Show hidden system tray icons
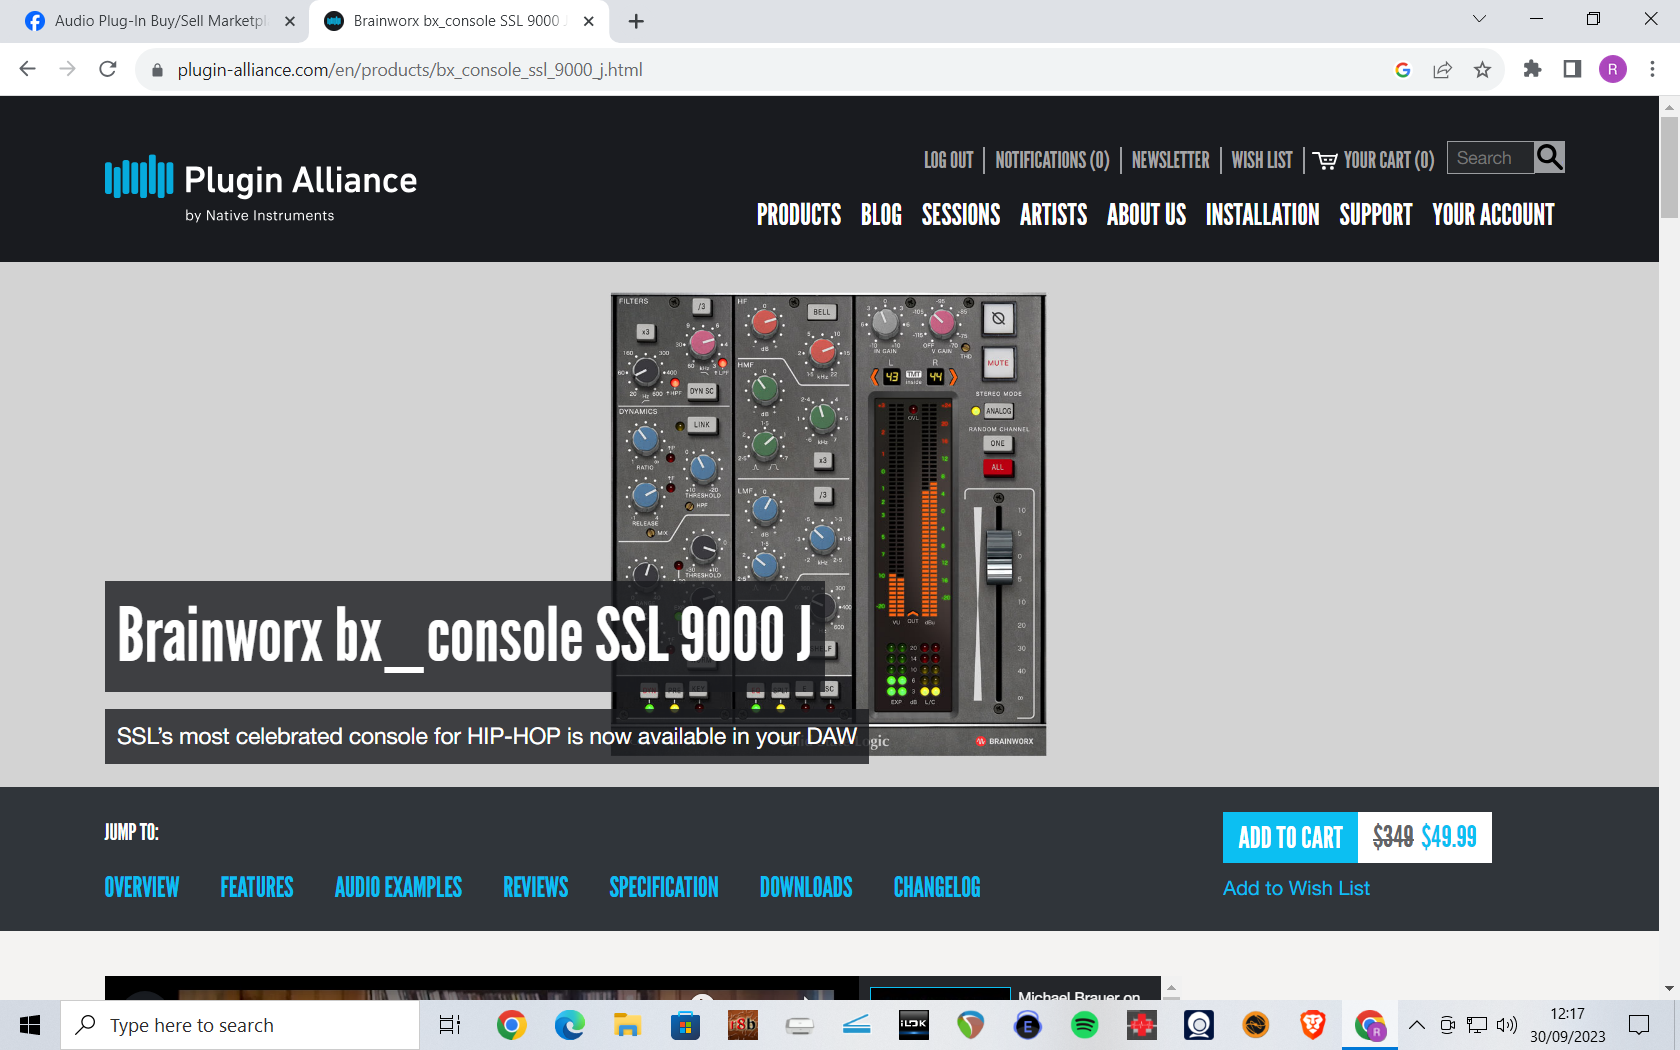The width and height of the screenshot is (1680, 1050). tap(1417, 1025)
